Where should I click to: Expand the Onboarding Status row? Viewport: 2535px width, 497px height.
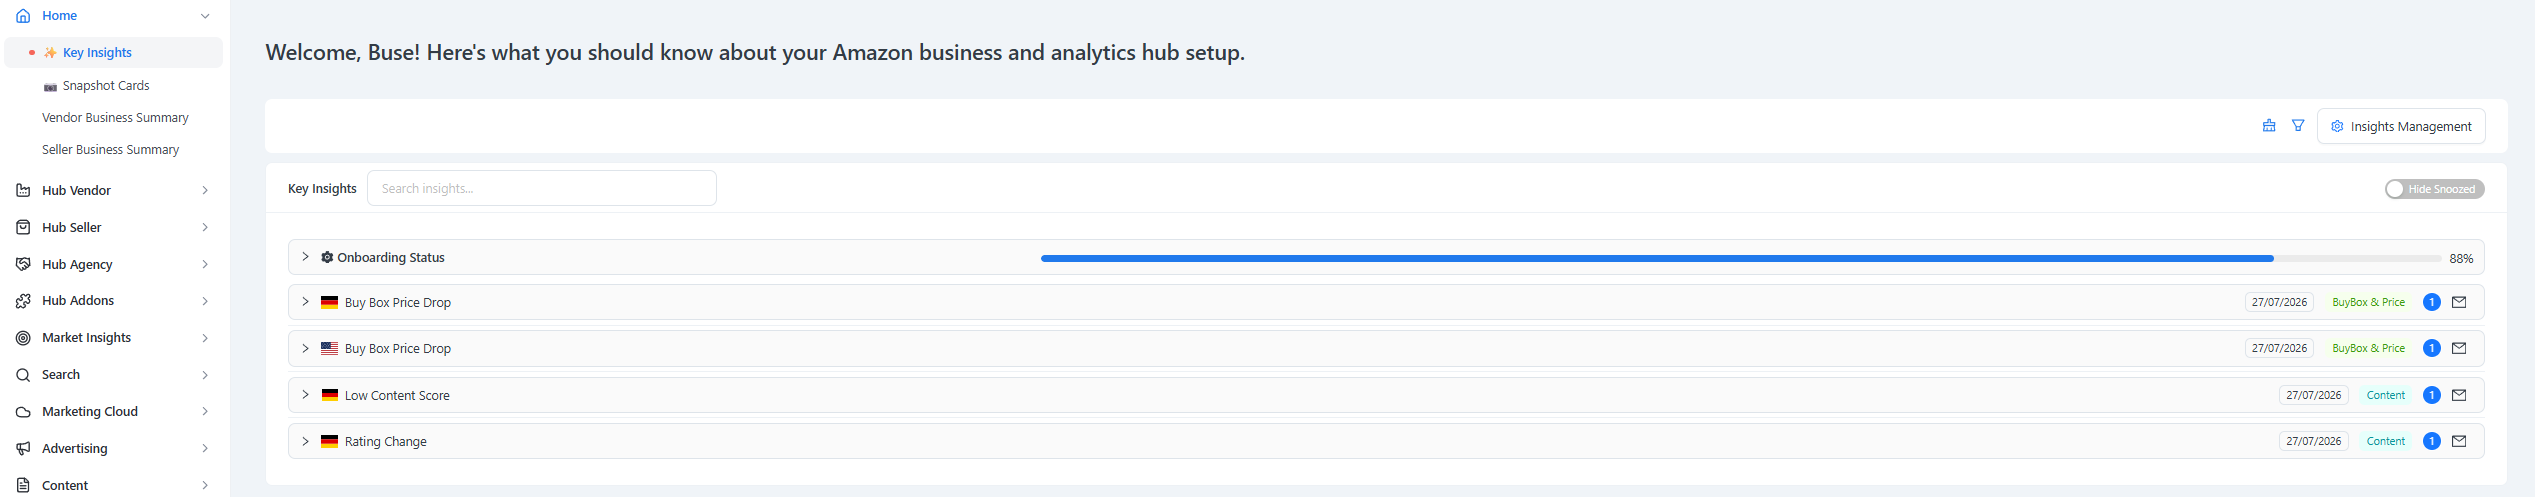(305, 257)
